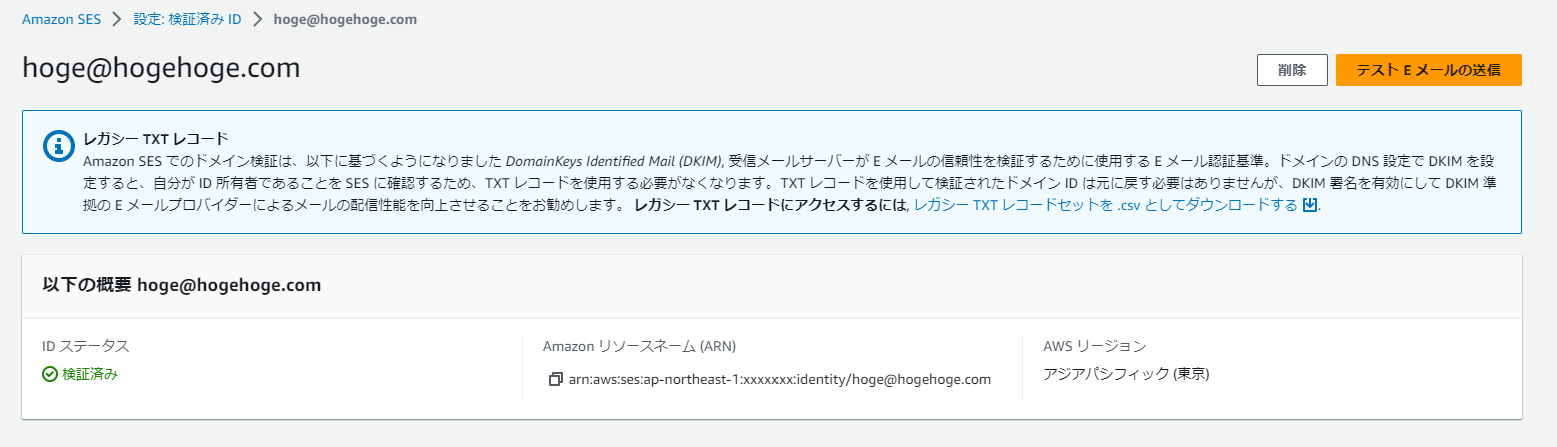
Task: Click the テスト E メールの送信 button
Action: (x=1428, y=70)
